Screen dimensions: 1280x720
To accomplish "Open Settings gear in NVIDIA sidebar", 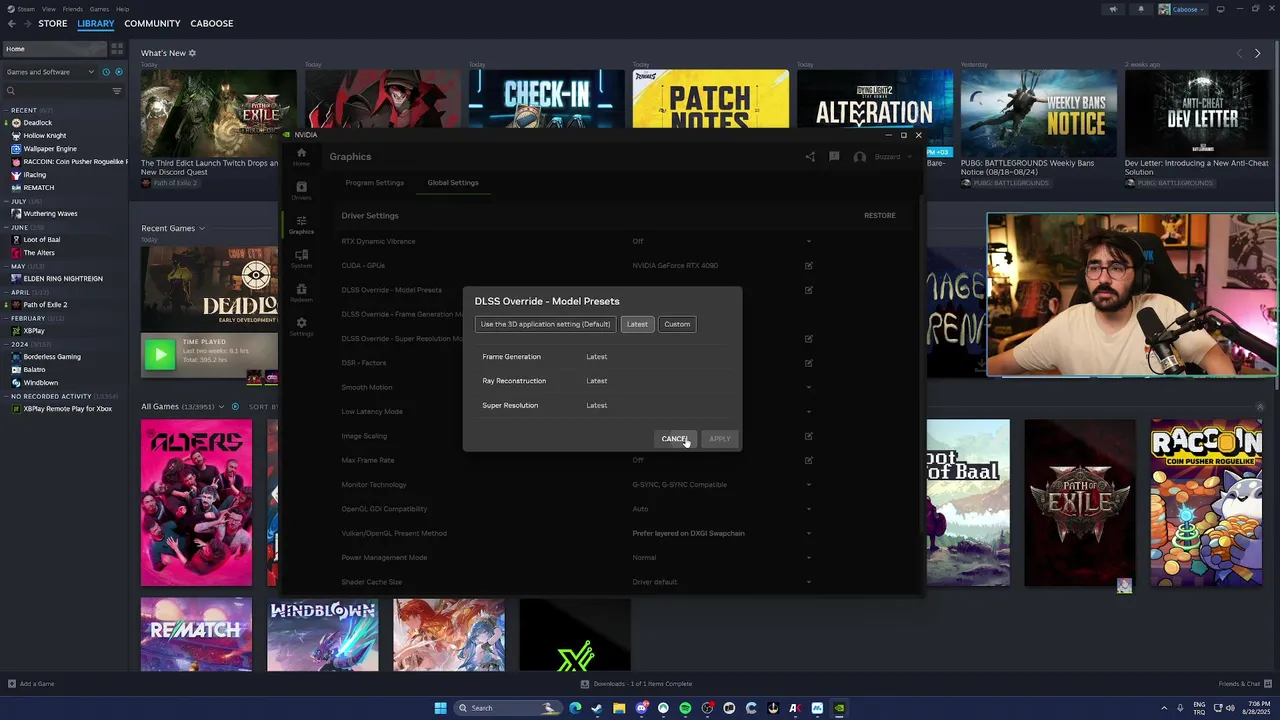I will (301, 326).
